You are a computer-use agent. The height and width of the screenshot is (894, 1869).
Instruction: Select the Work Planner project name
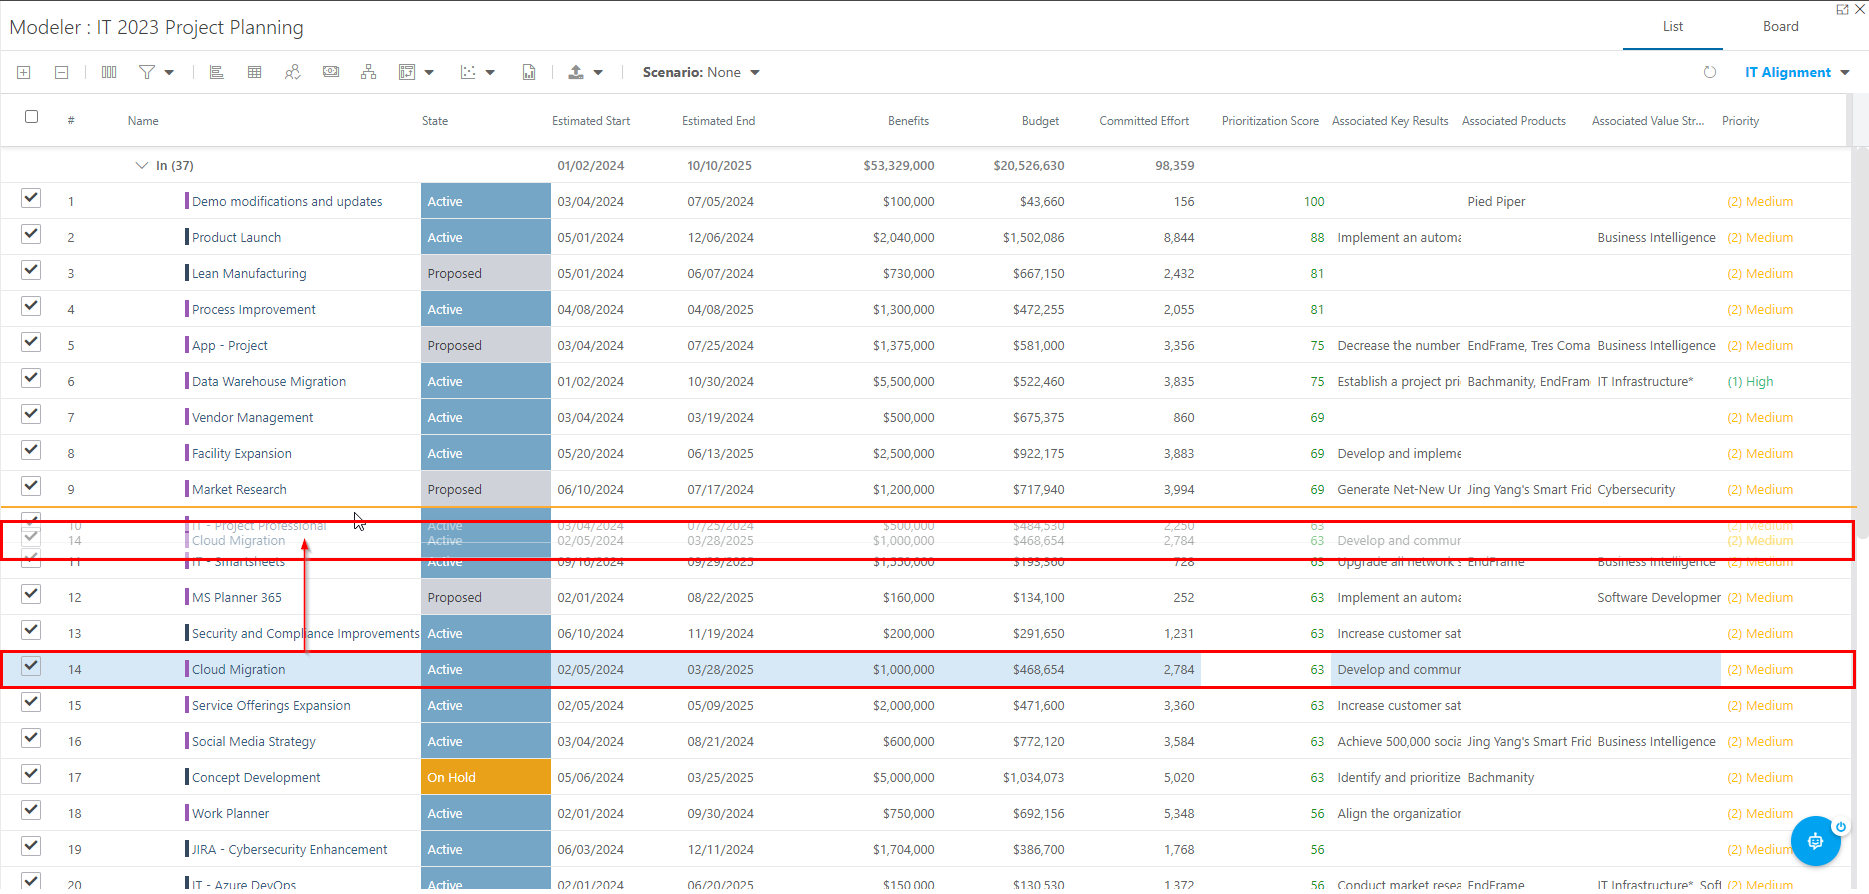click(231, 814)
